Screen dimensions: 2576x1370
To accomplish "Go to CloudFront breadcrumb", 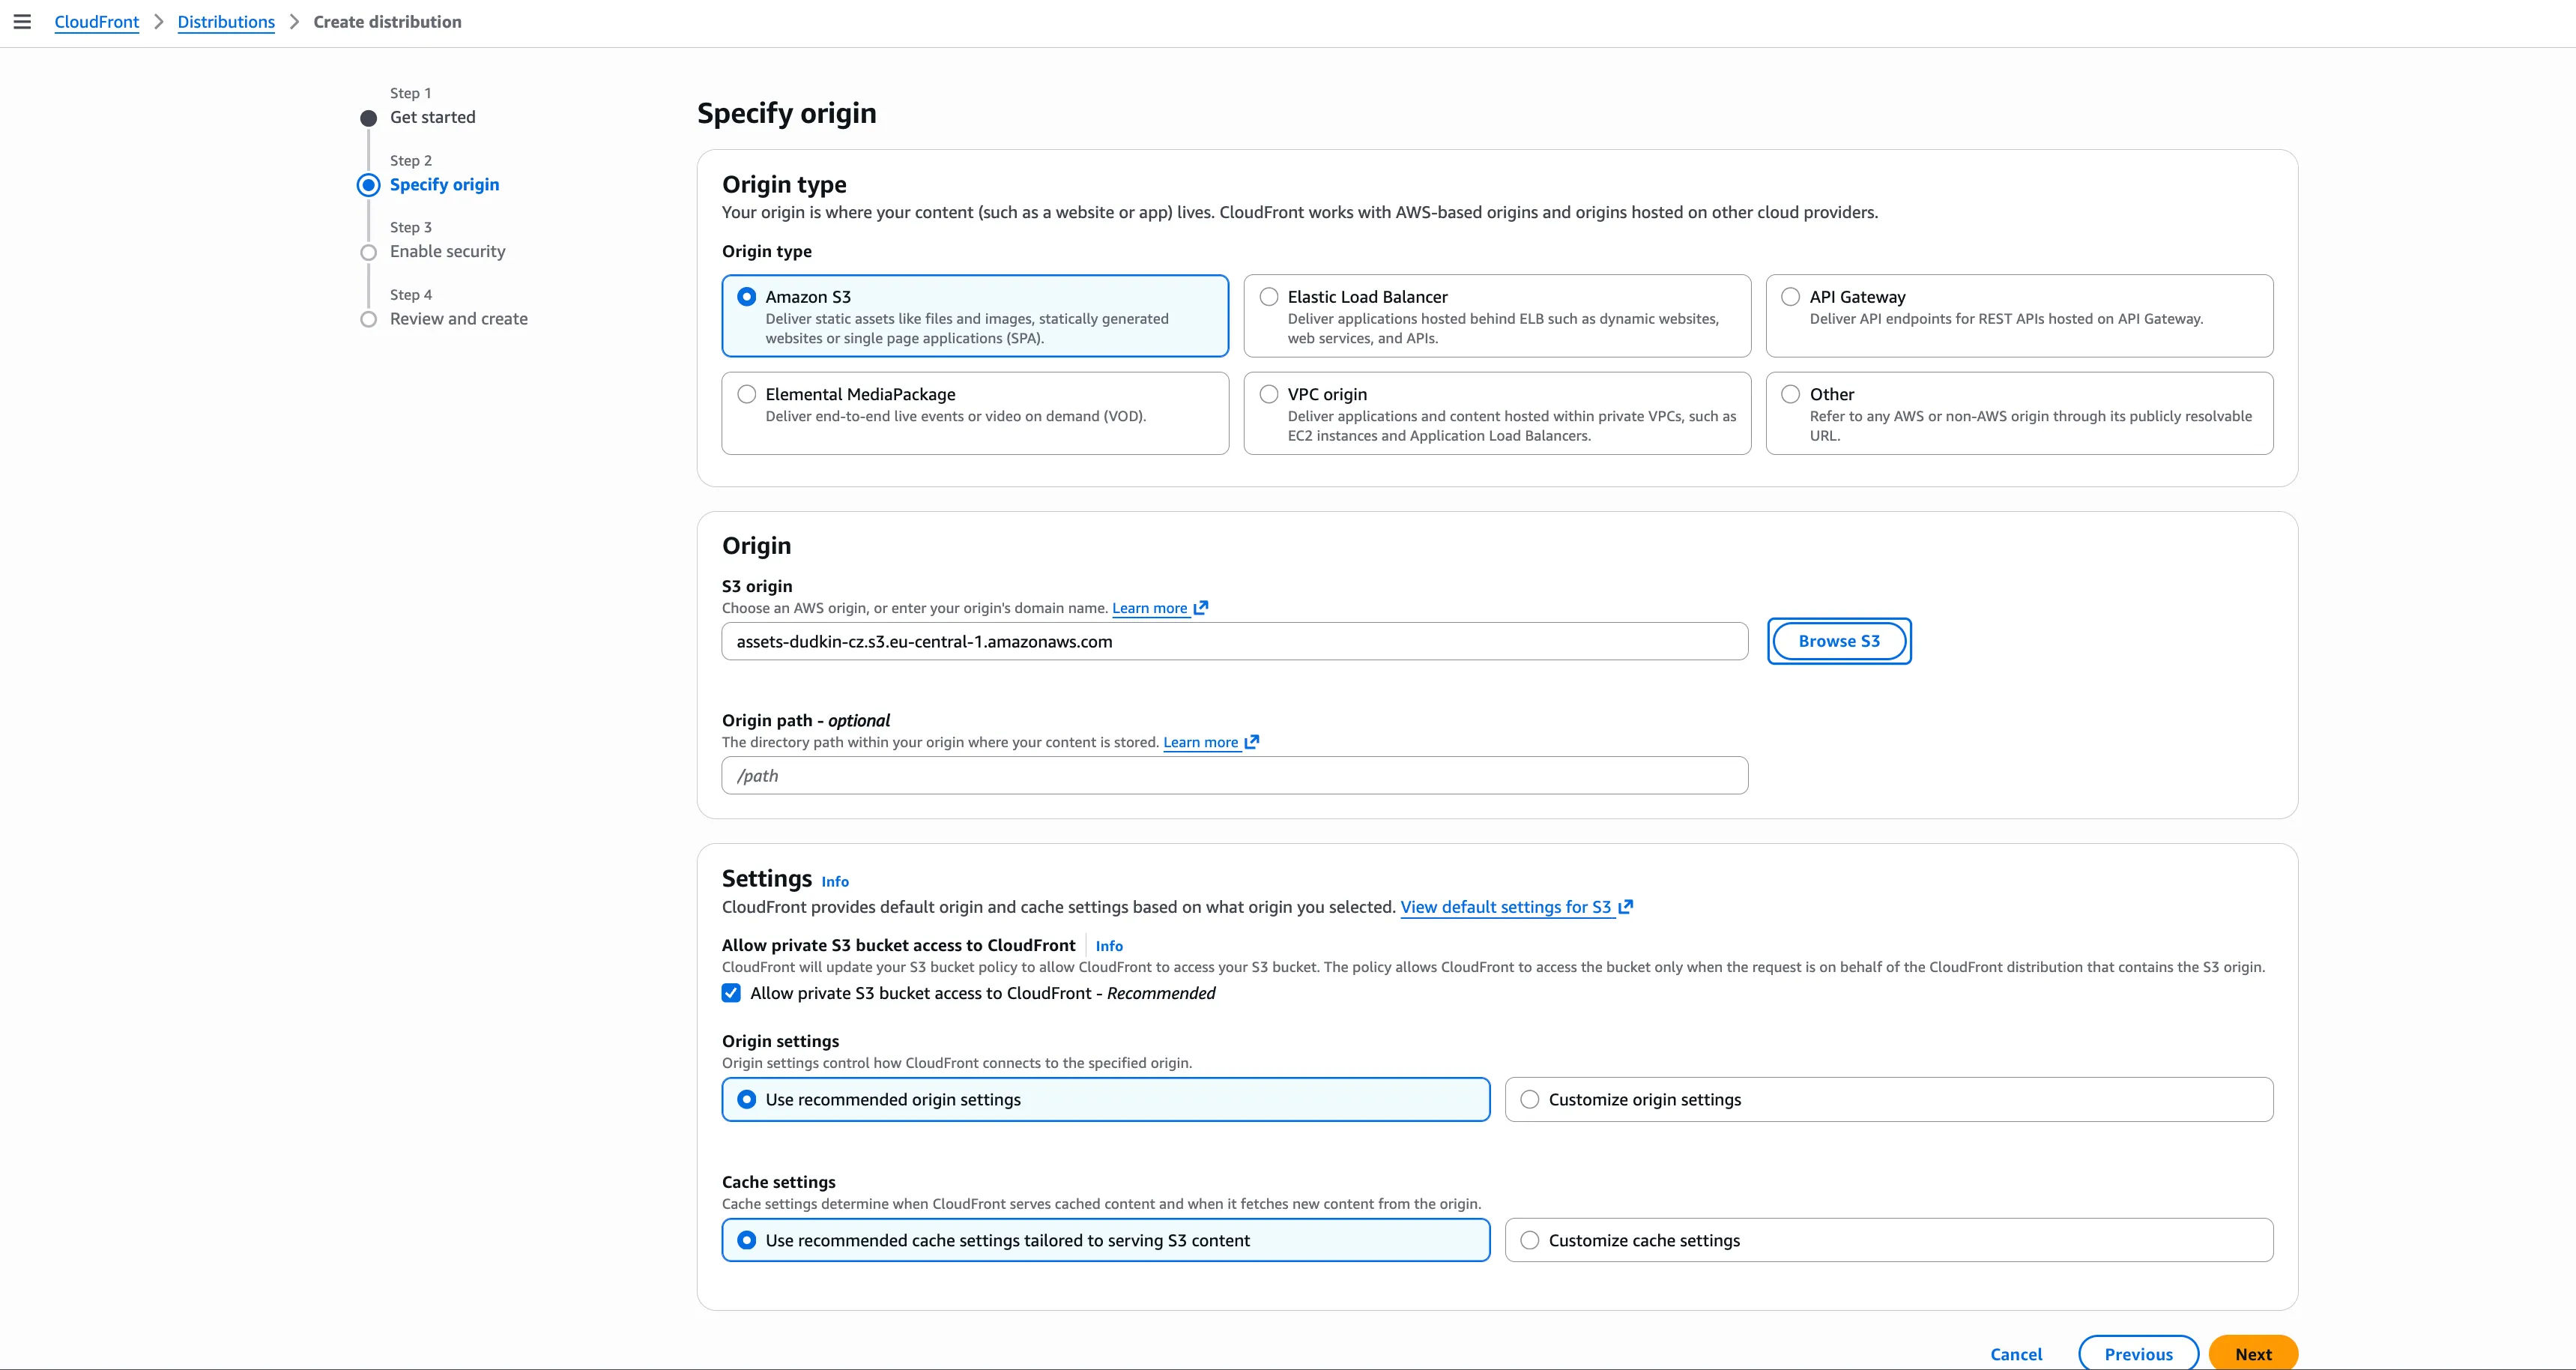I will [x=97, y=22].
